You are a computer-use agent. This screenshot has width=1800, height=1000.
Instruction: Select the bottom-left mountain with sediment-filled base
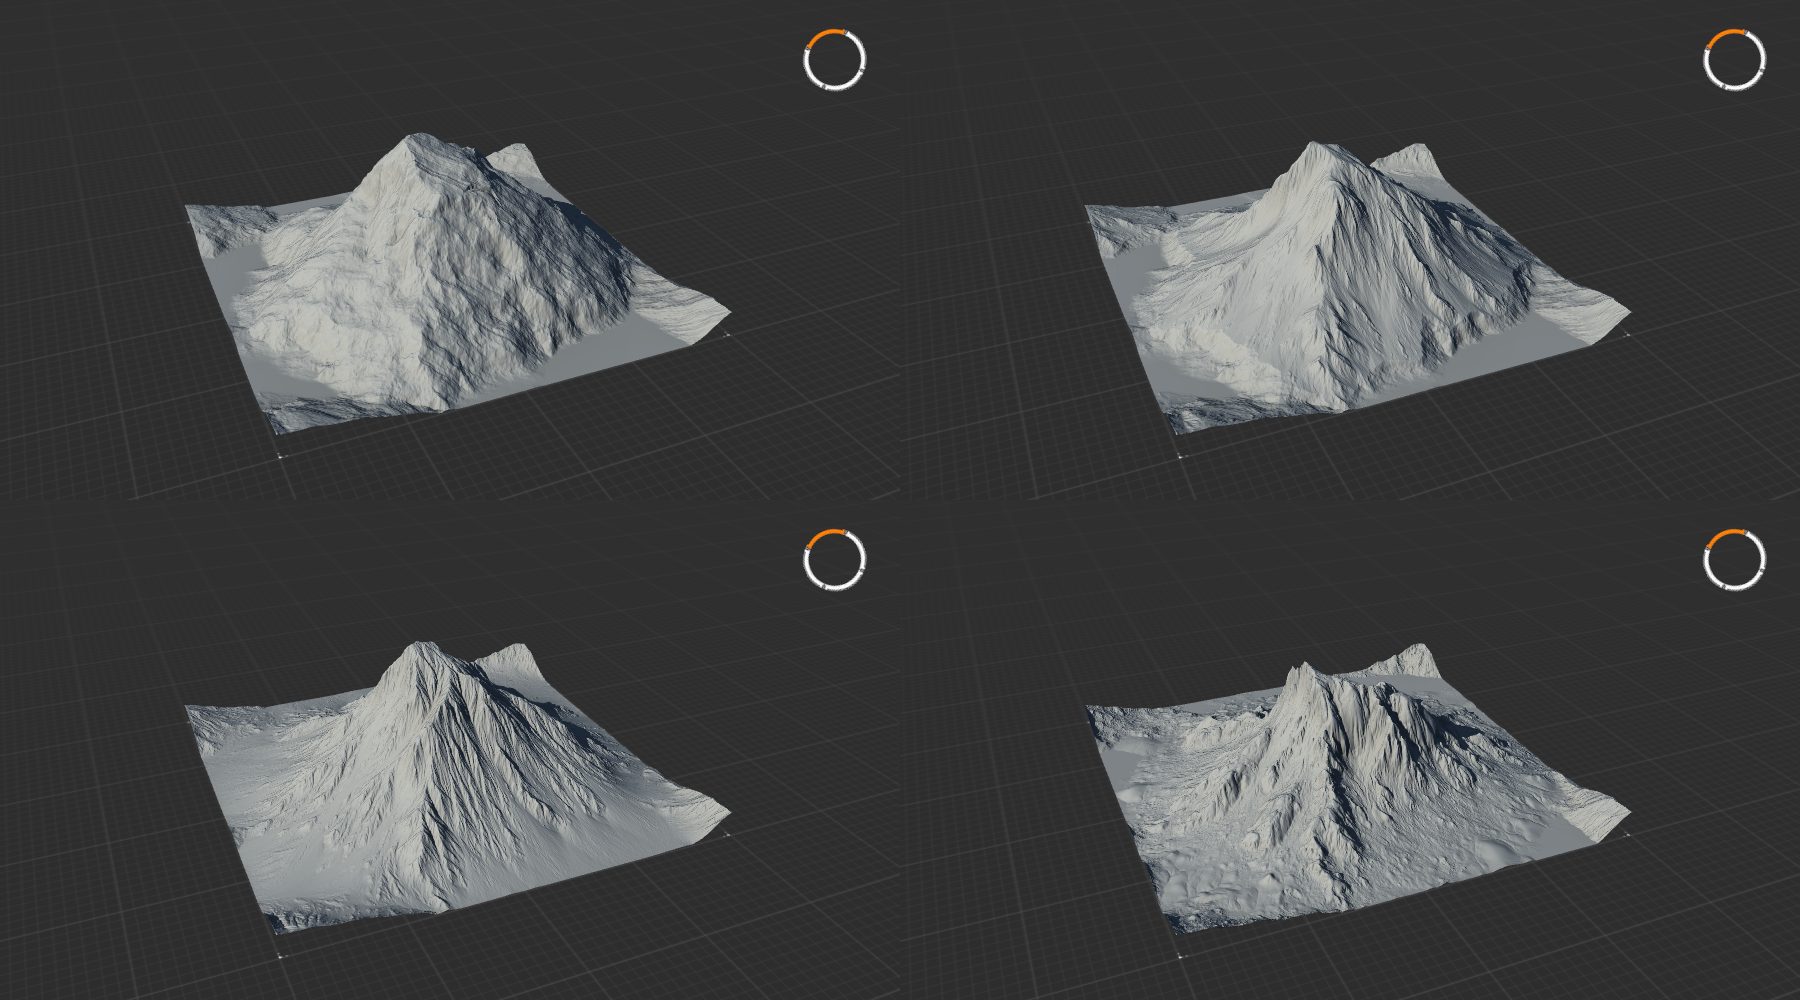tap(457, 787)
